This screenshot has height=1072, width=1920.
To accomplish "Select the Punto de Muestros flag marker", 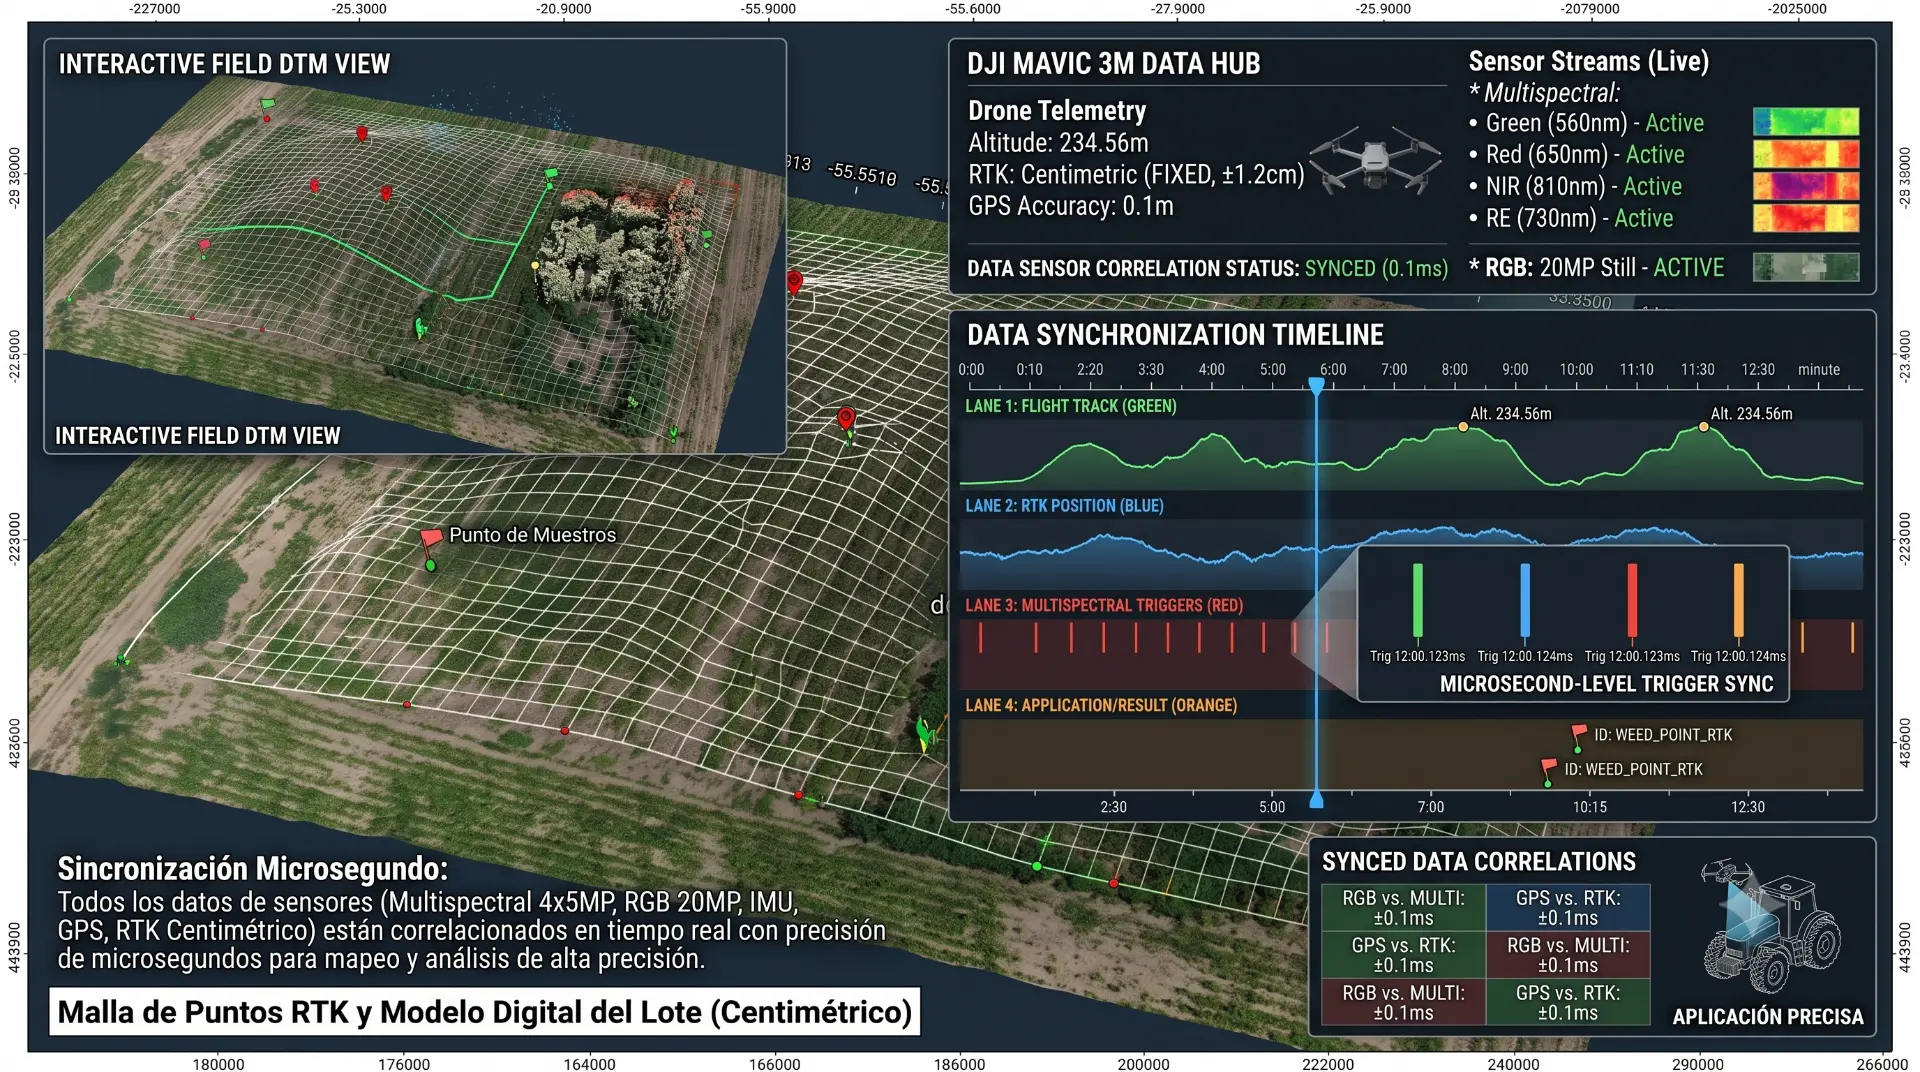I will [x=431, y=548].
